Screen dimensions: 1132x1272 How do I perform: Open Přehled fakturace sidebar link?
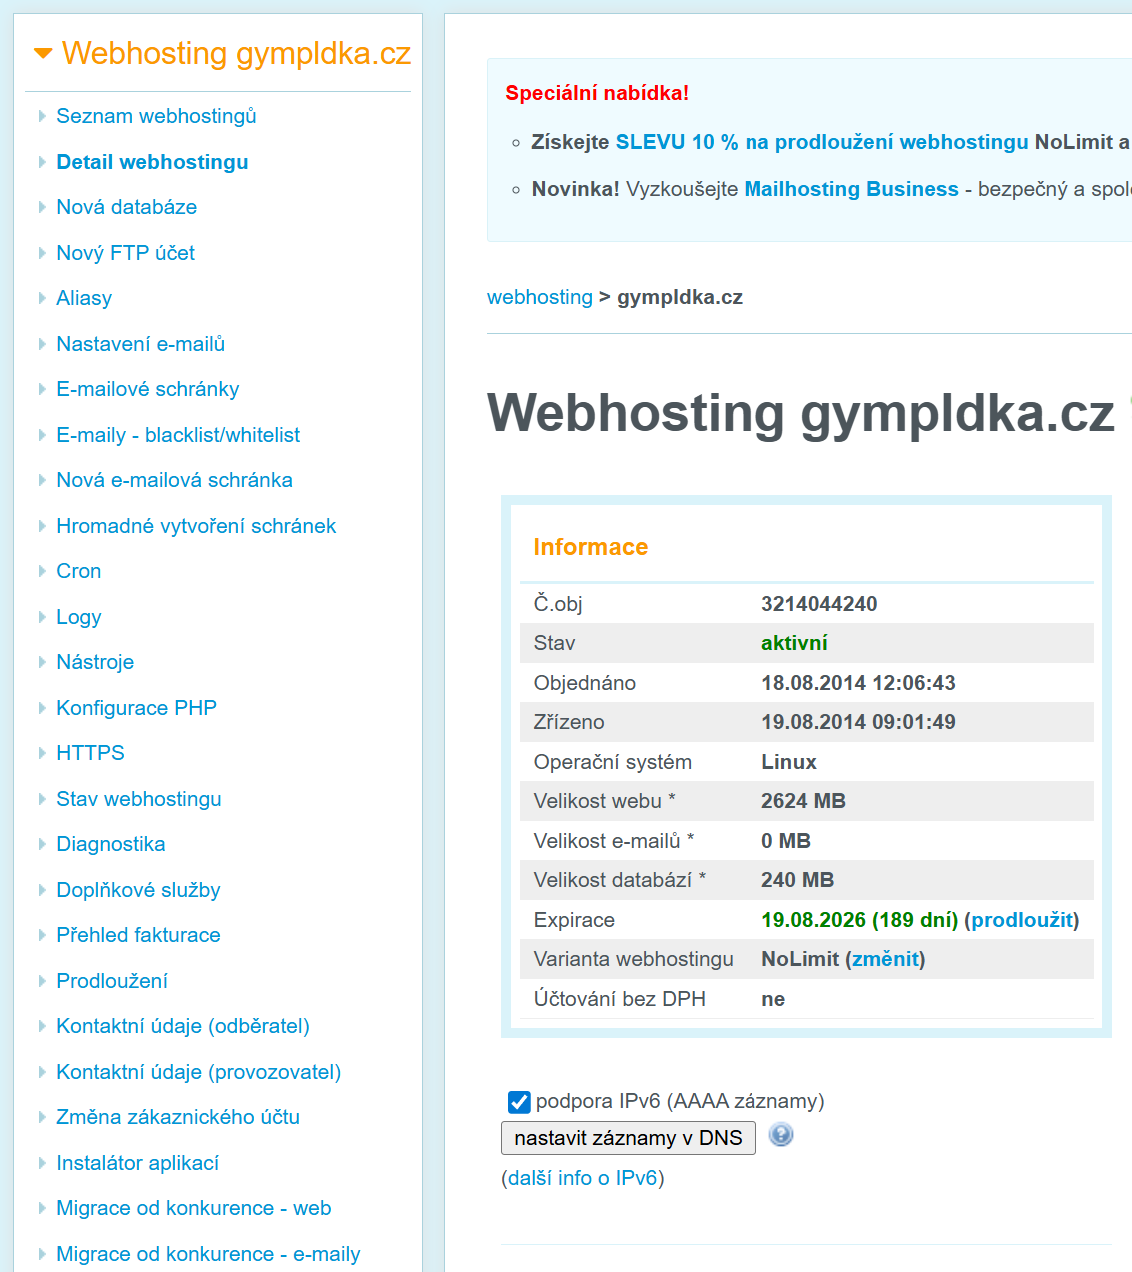point(138,935)
